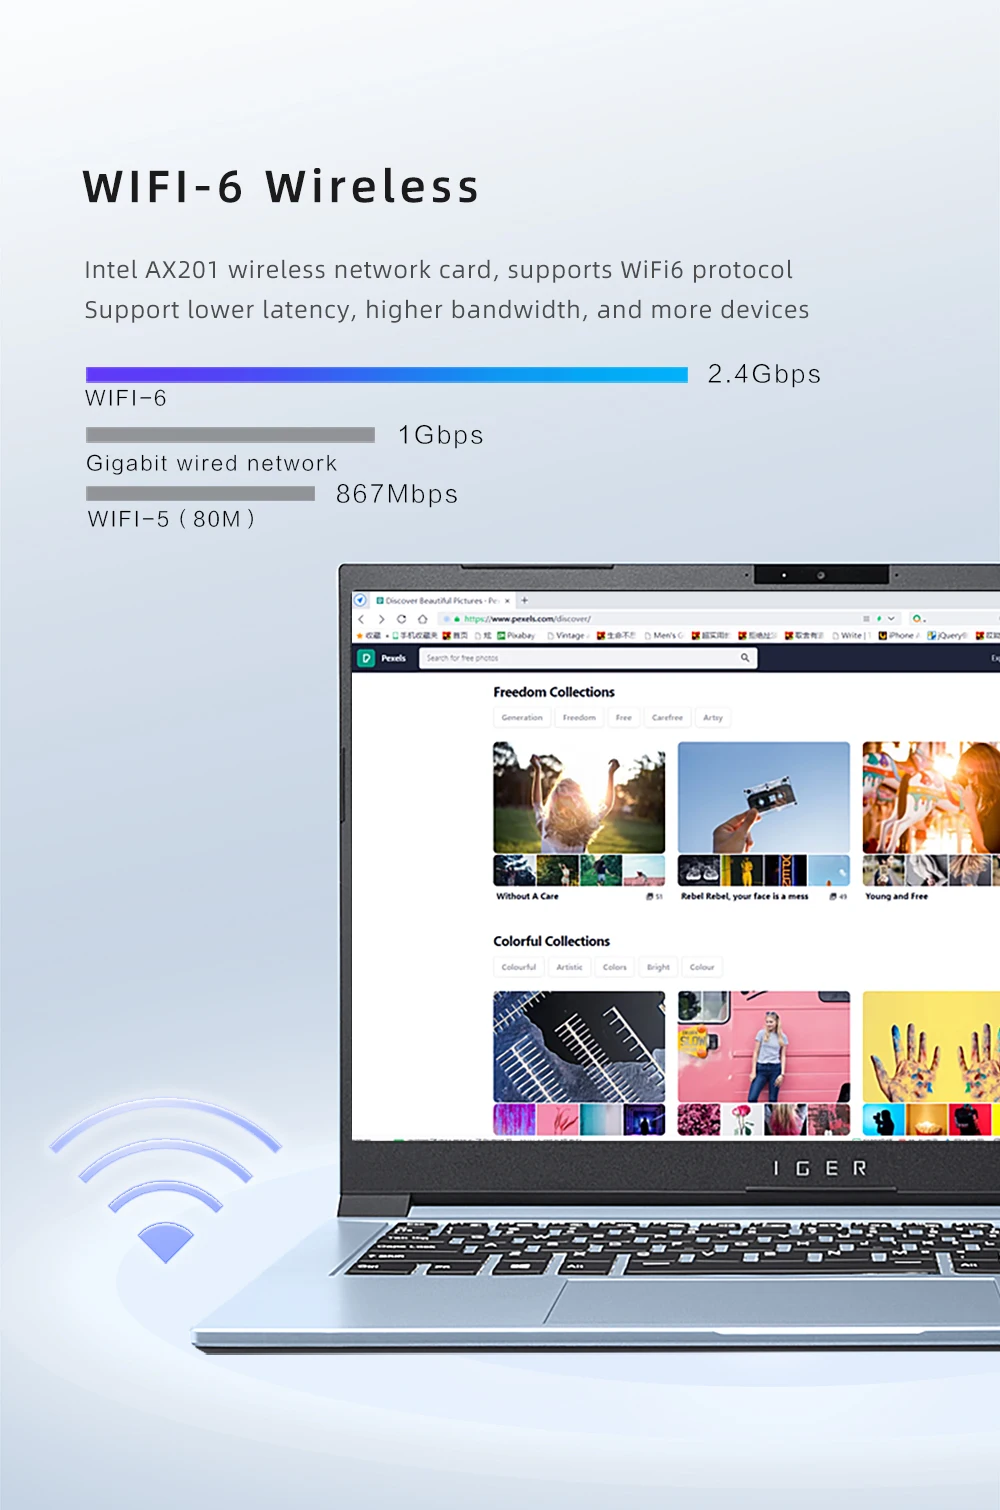The width and height of the screenshot is (1000, 1510).
Task: Select the Free tag
Action: (x=624, y=717)
